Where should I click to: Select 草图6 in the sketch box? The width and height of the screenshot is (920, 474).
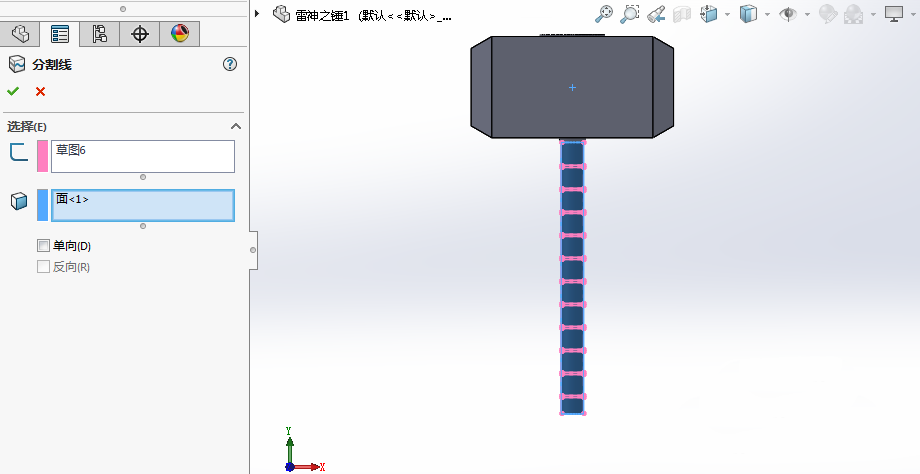71,150
